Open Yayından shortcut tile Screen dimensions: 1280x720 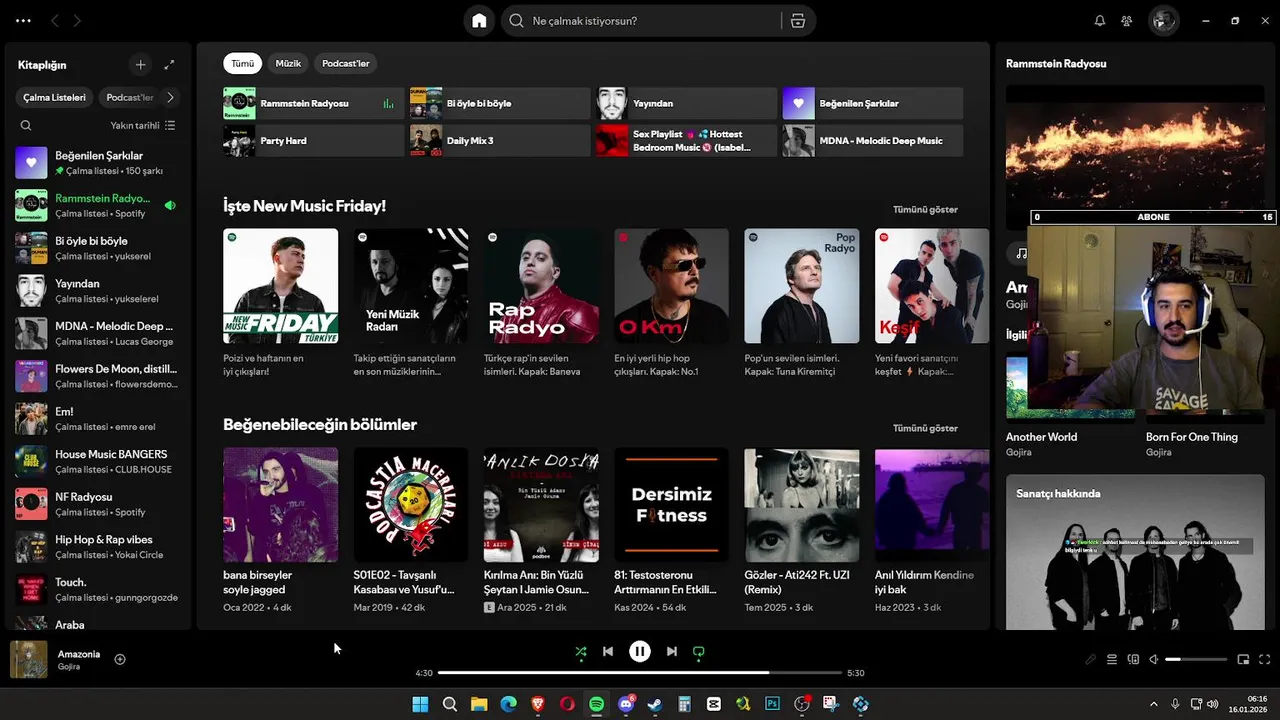click(686, 103)
